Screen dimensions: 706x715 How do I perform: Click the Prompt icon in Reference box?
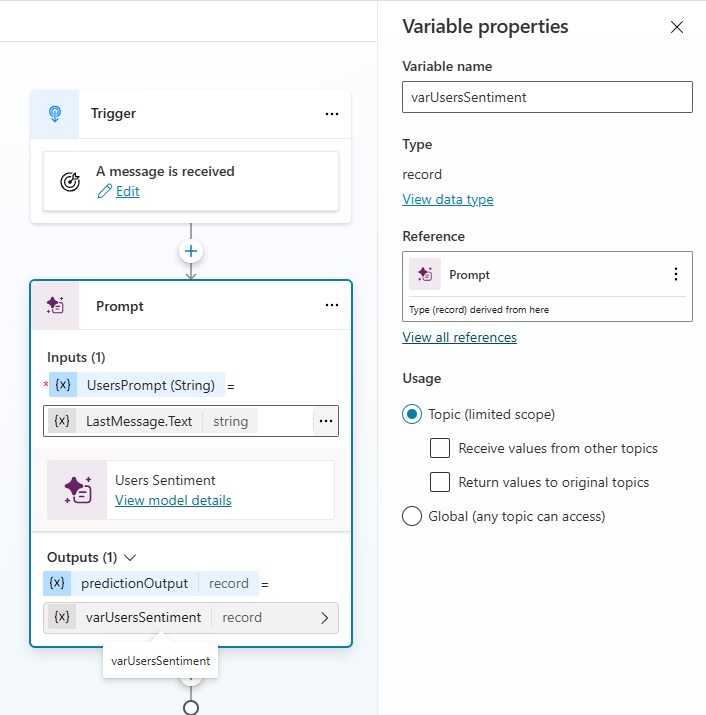tap(425, 274)
